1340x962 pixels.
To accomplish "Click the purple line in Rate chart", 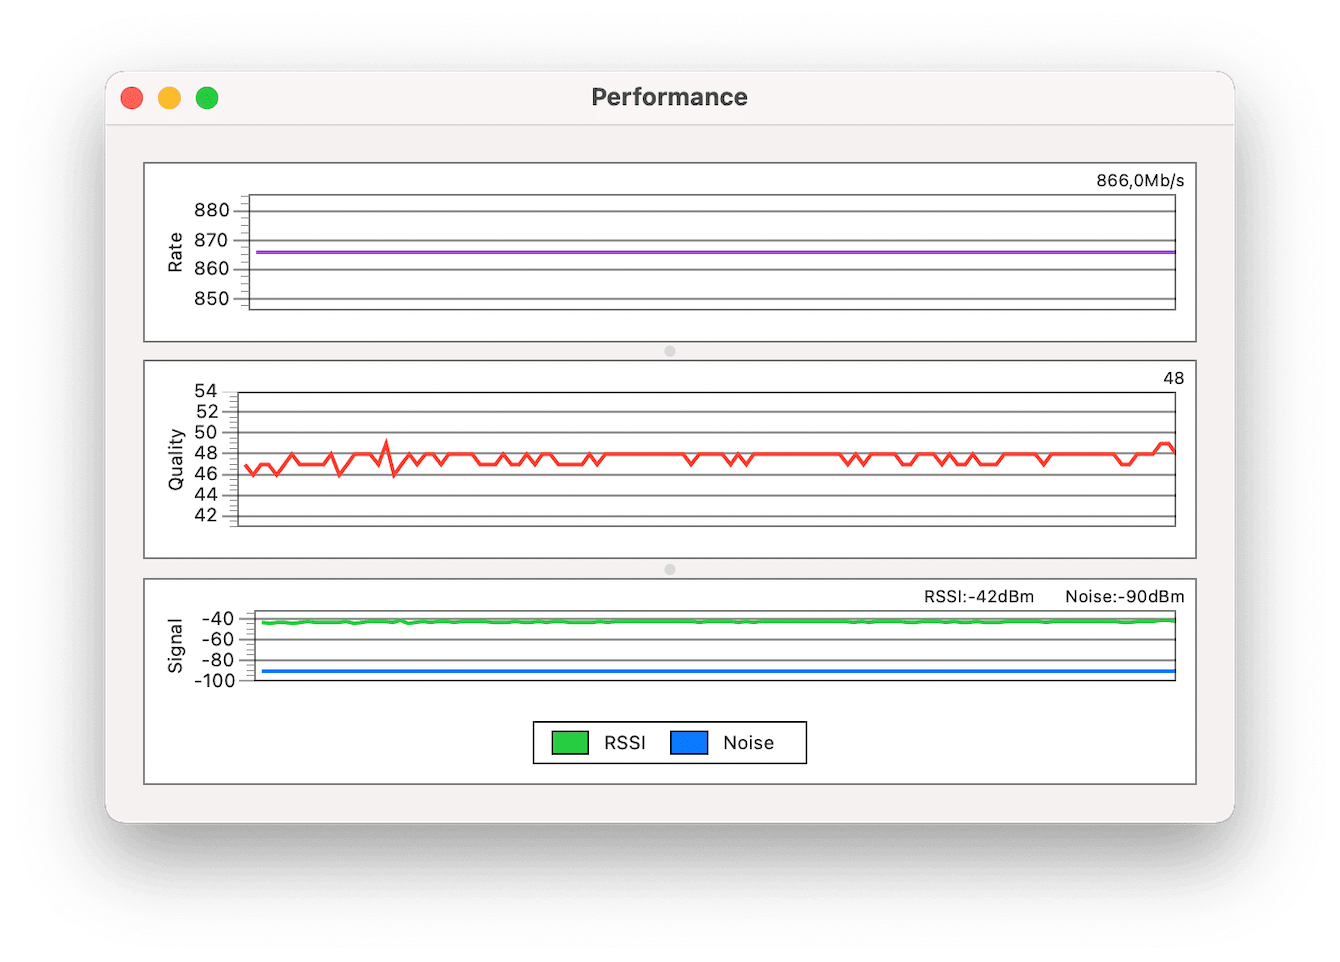I will tap(700, 252).
